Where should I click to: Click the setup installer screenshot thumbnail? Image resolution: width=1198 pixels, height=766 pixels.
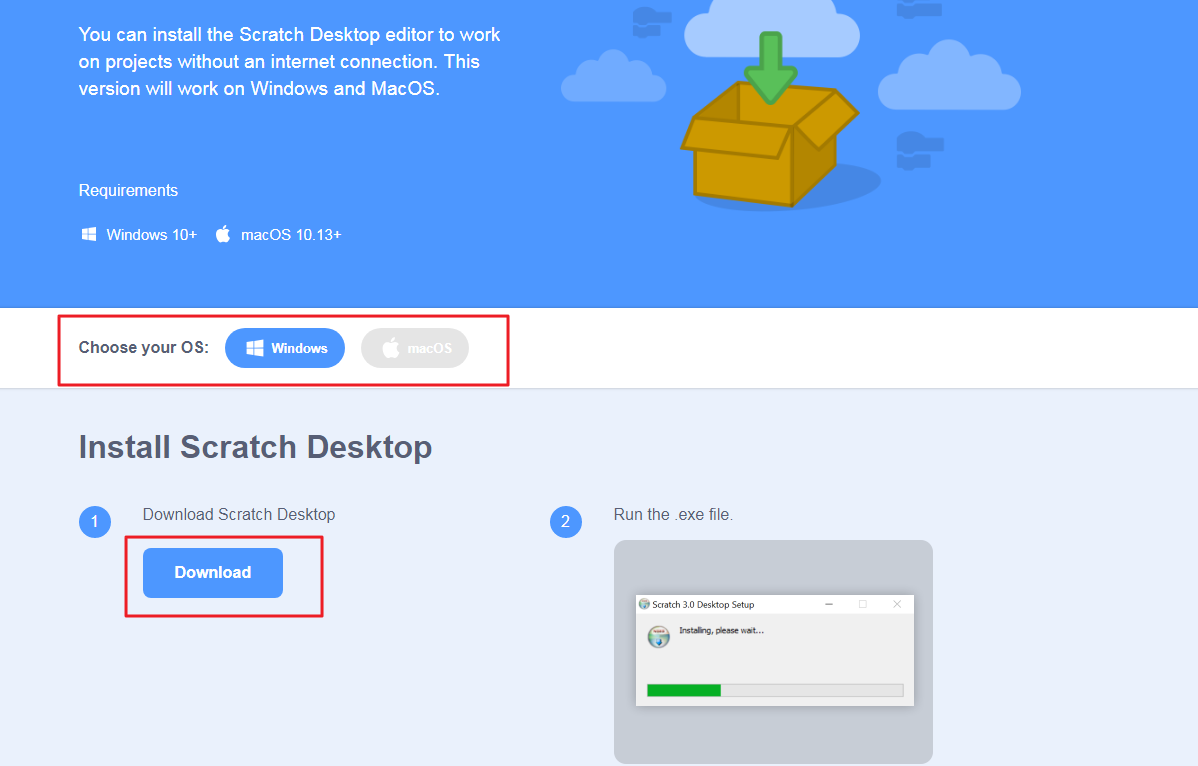click(x=773, y=652)
